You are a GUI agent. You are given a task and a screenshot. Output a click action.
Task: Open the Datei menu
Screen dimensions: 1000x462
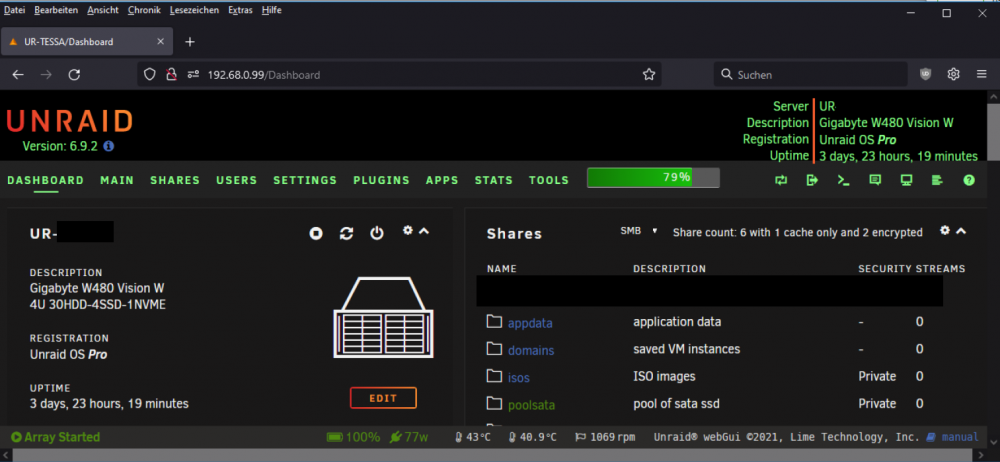[15, 10]
